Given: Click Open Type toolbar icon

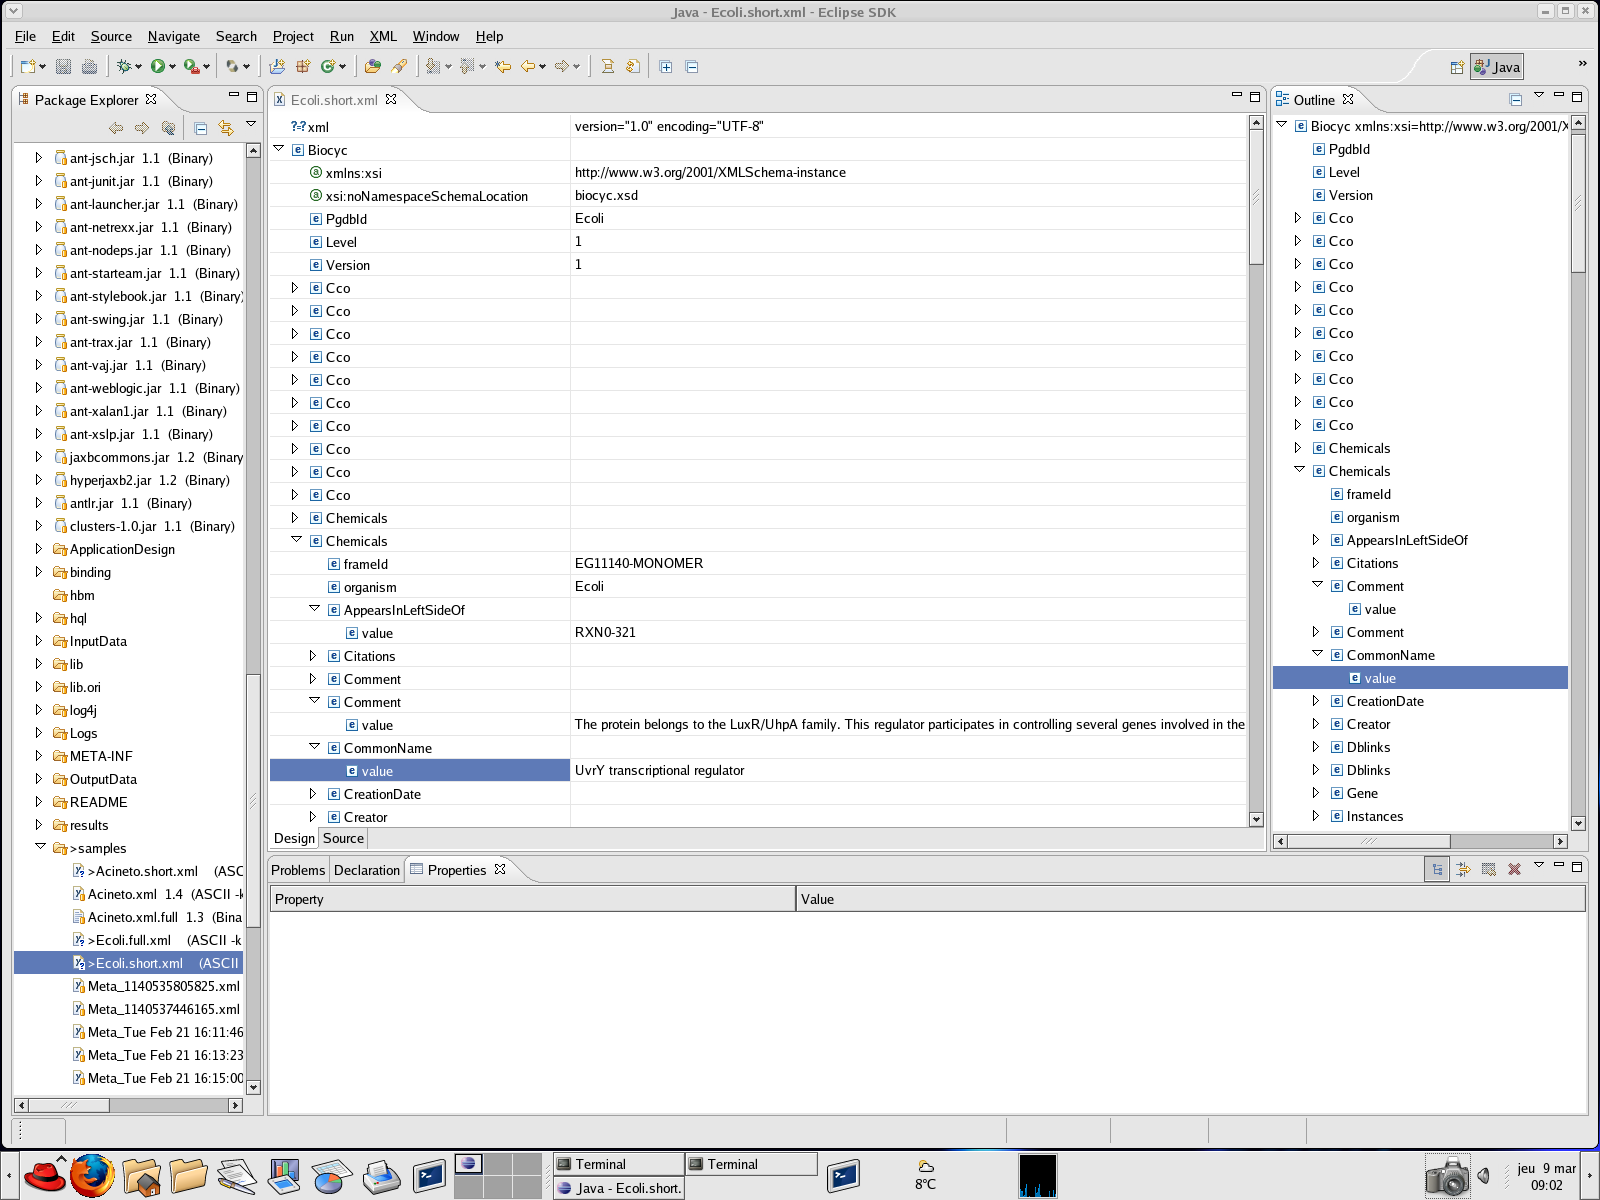Looking at the screenshot, I should click(x=373, y=66).
